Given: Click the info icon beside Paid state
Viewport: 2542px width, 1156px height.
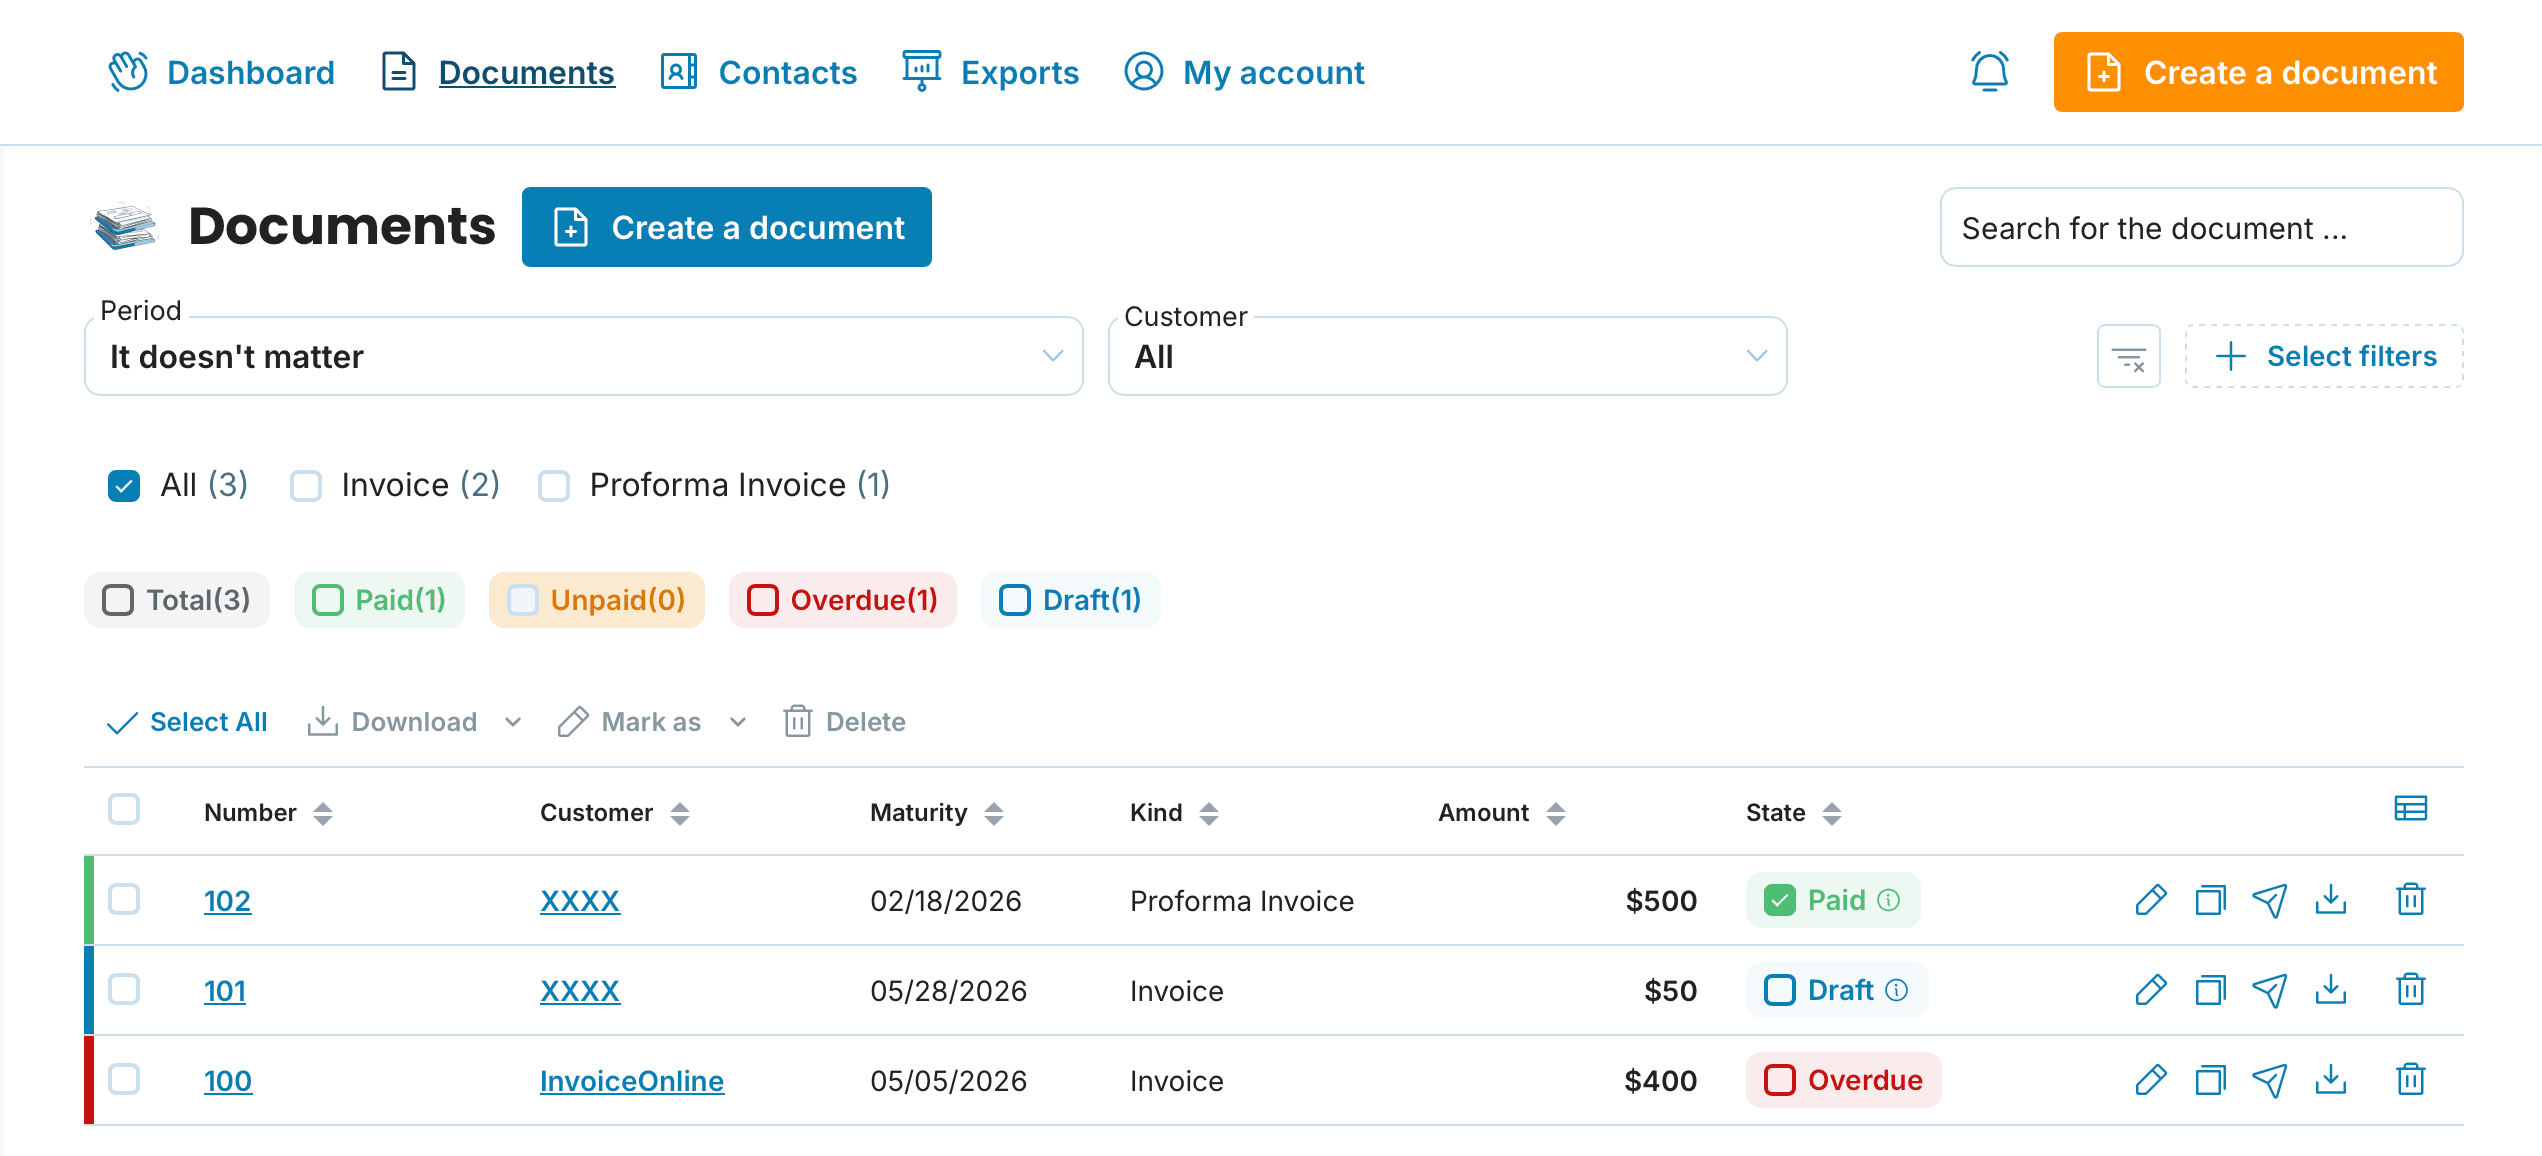Looking at the screenshot, I should coord(1888,900).
